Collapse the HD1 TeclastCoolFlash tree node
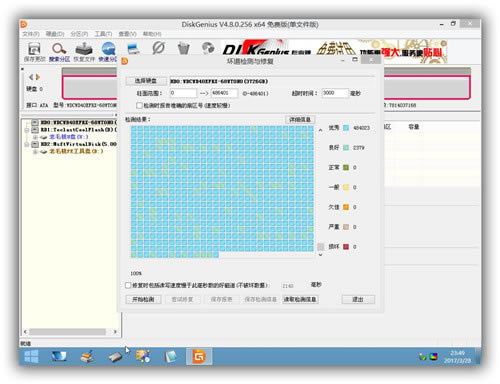 point(27,130)
